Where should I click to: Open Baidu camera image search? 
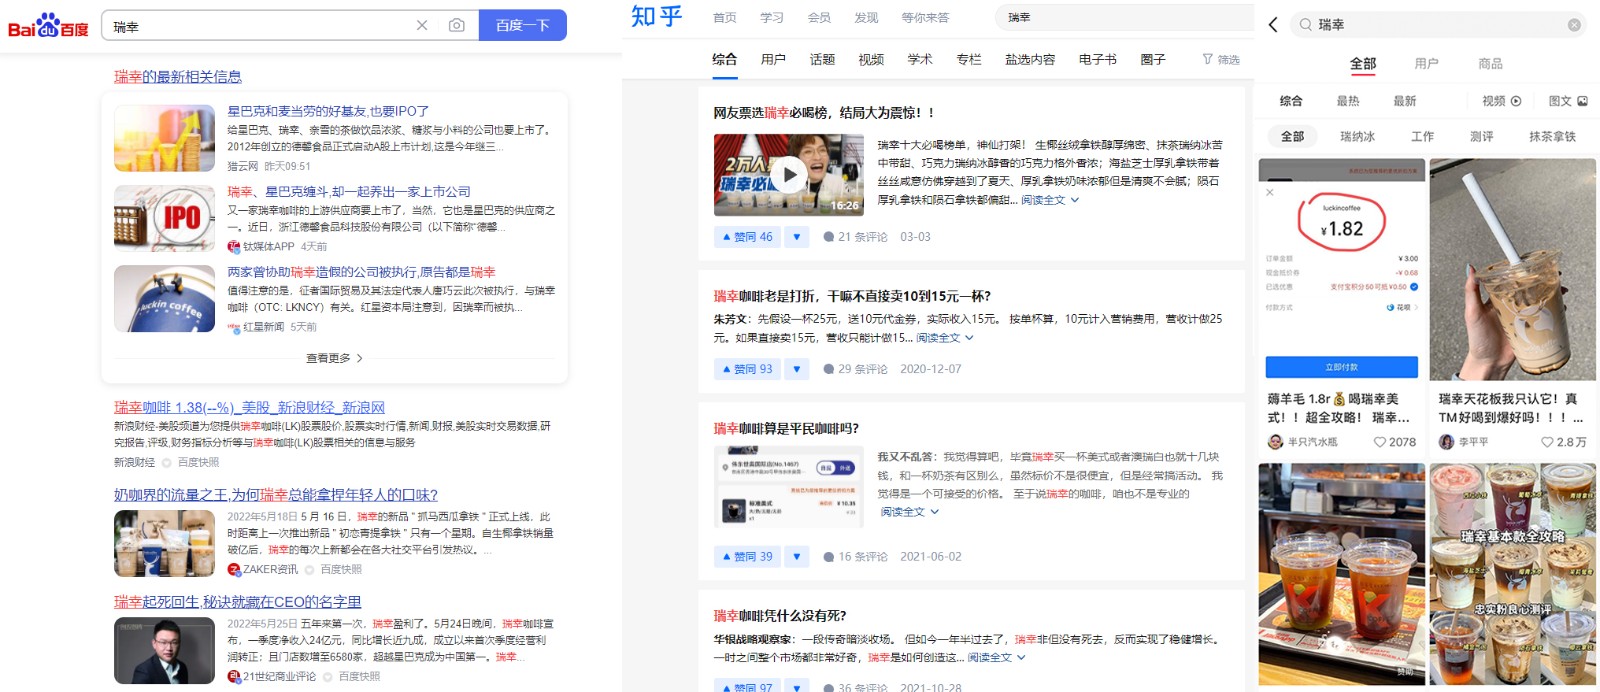[456, 26]
